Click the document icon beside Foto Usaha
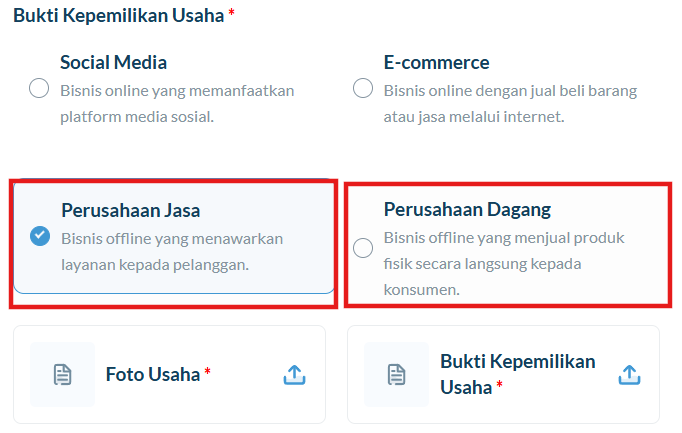The image size is (682, 433). coord(62,375)
